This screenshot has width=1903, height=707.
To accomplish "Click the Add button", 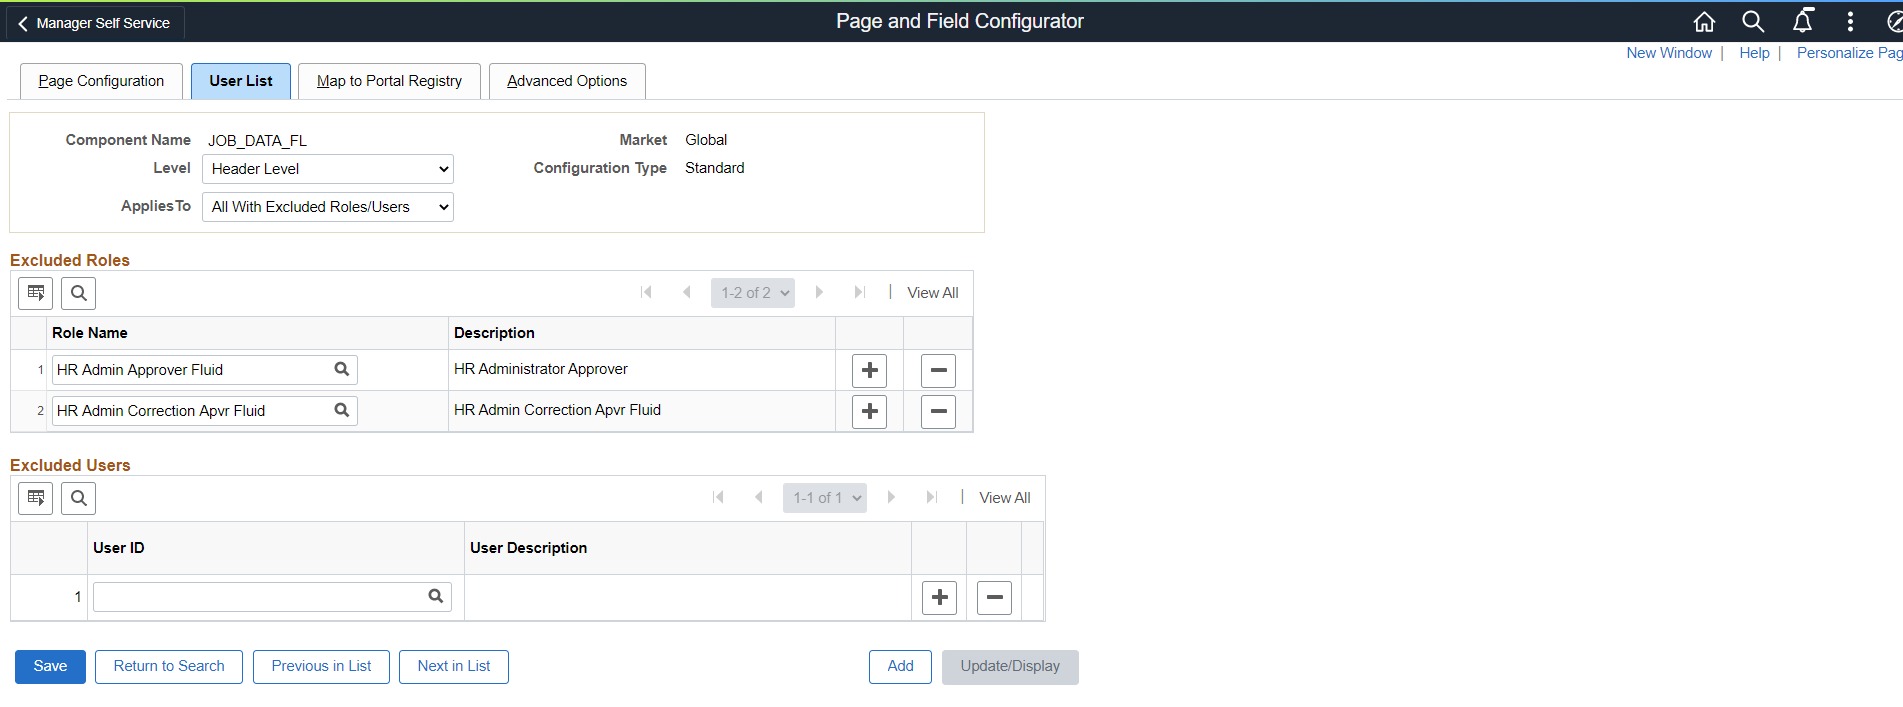I will [900, 667].
